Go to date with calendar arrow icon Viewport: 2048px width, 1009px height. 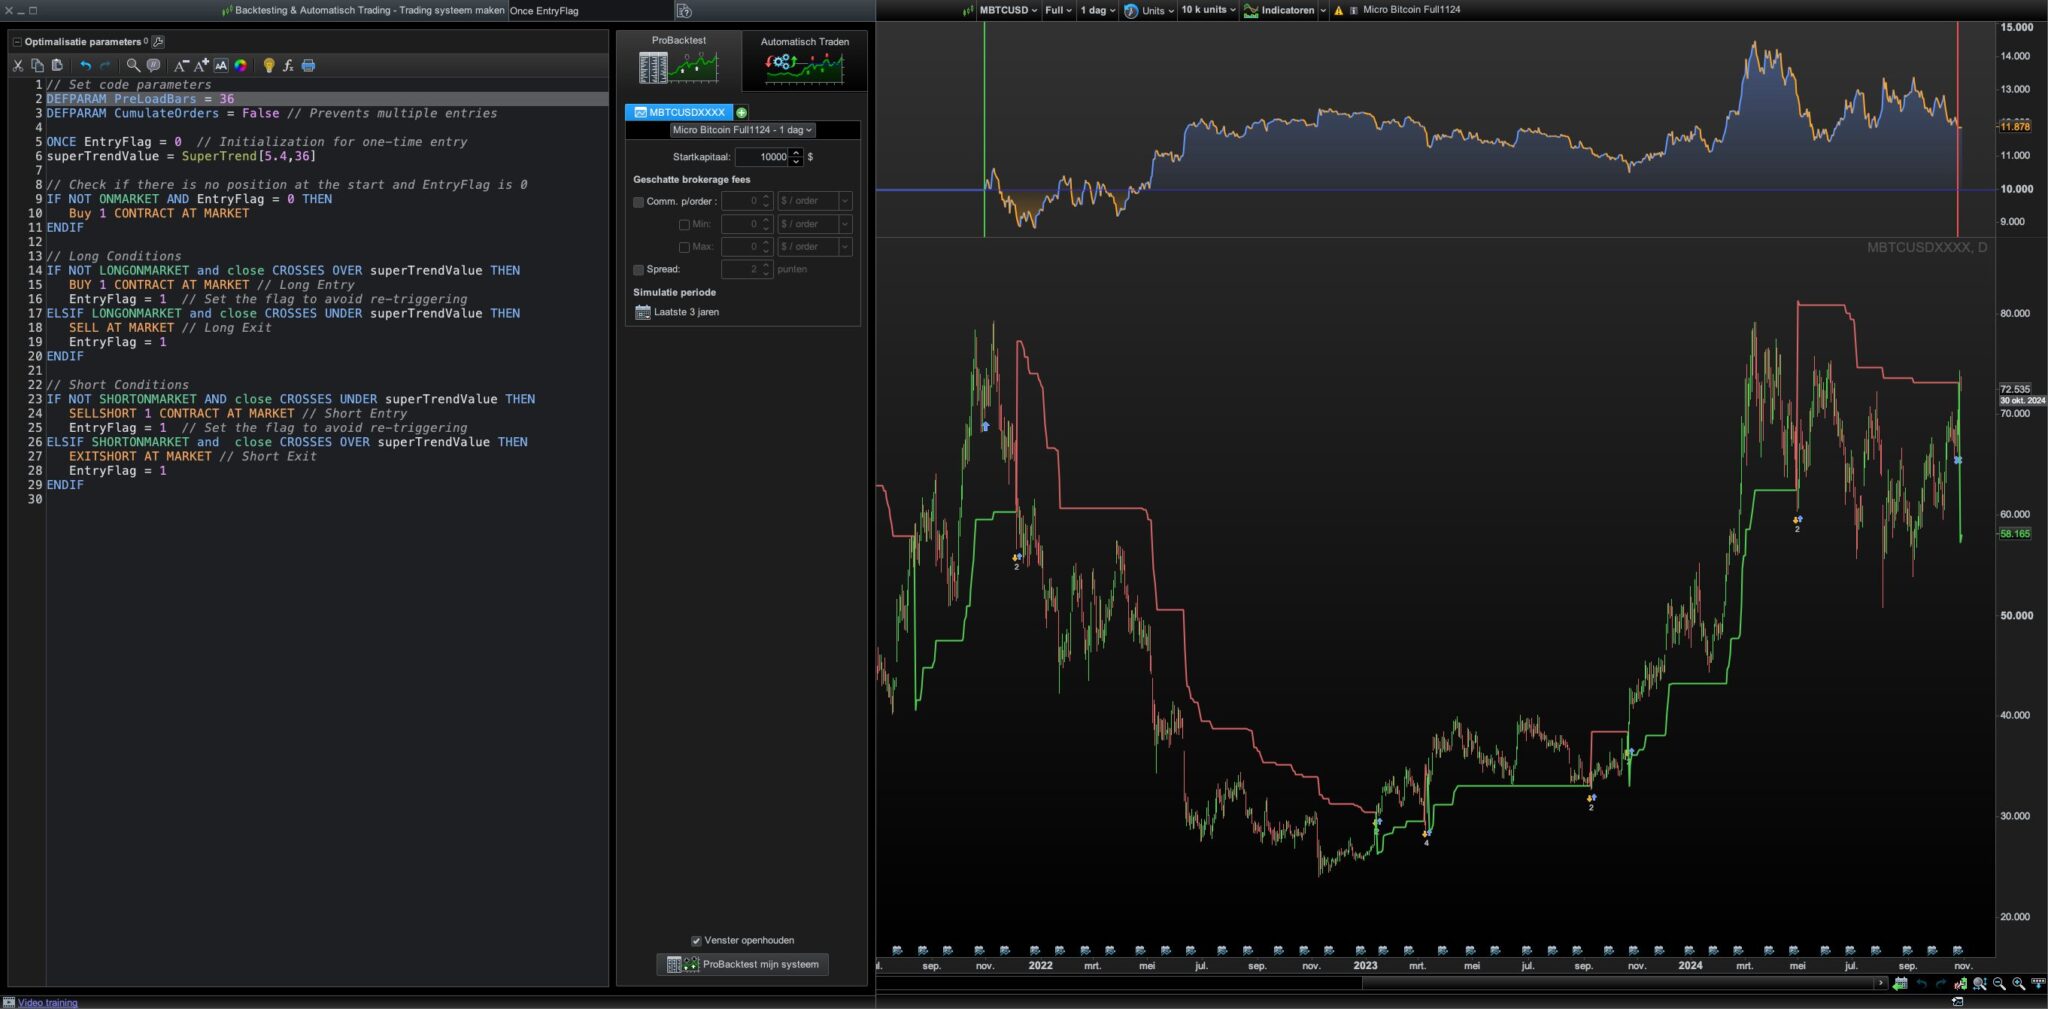(x=1900, y=984)
